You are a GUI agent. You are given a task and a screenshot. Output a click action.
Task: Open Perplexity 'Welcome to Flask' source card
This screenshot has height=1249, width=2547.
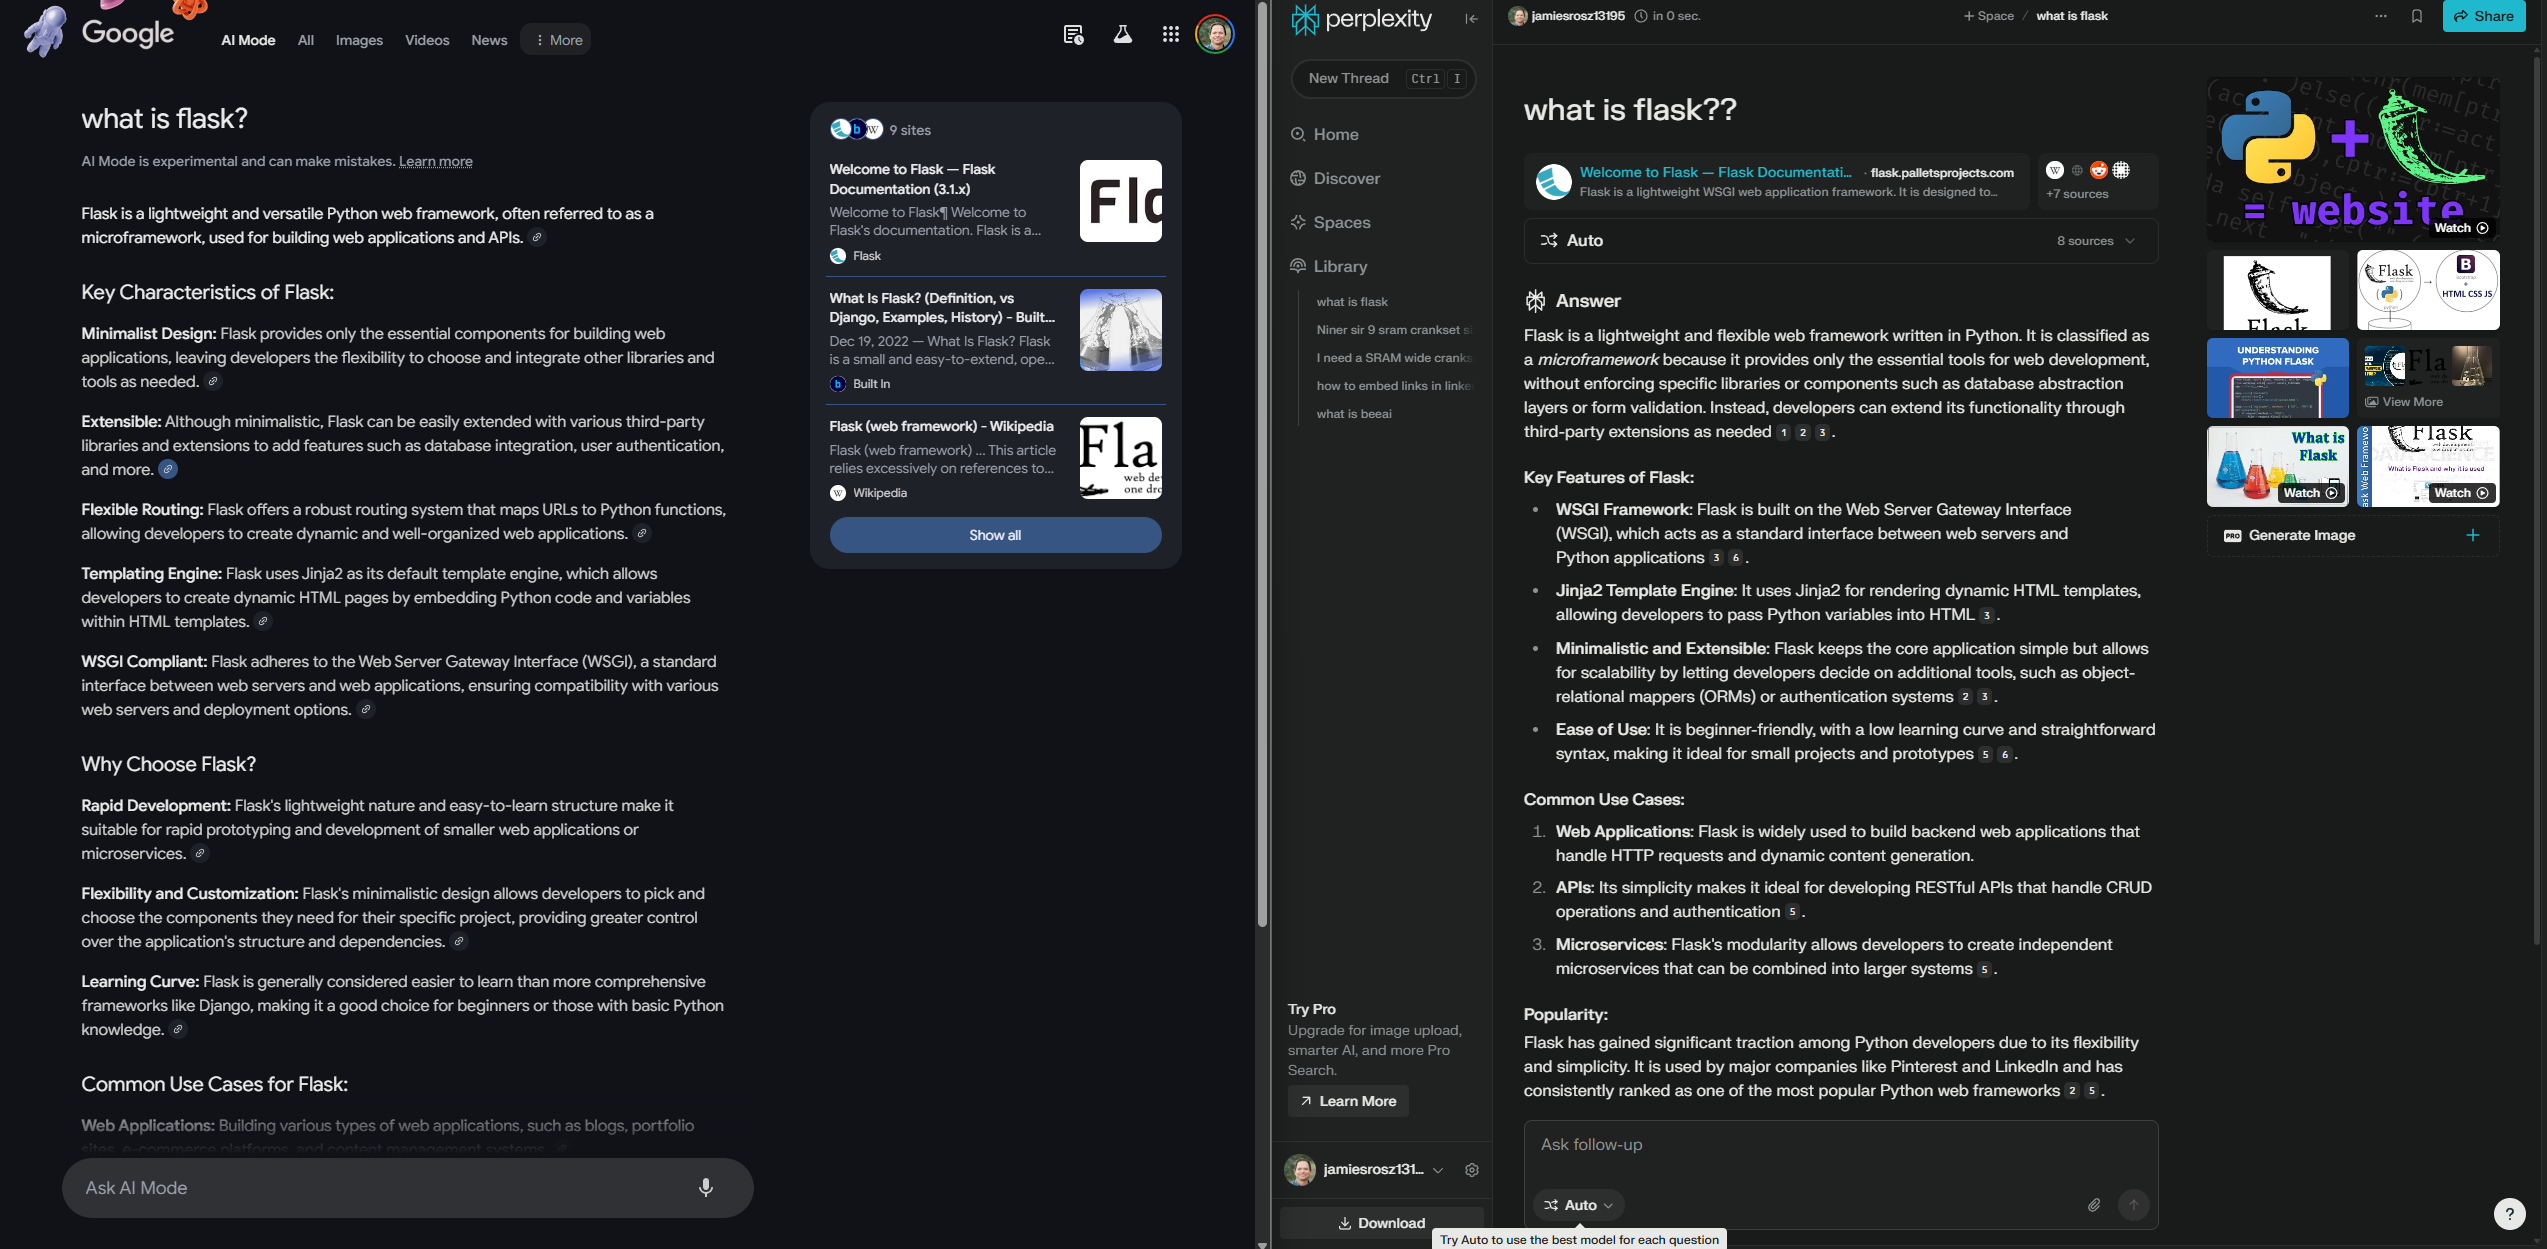point(1777,181)
